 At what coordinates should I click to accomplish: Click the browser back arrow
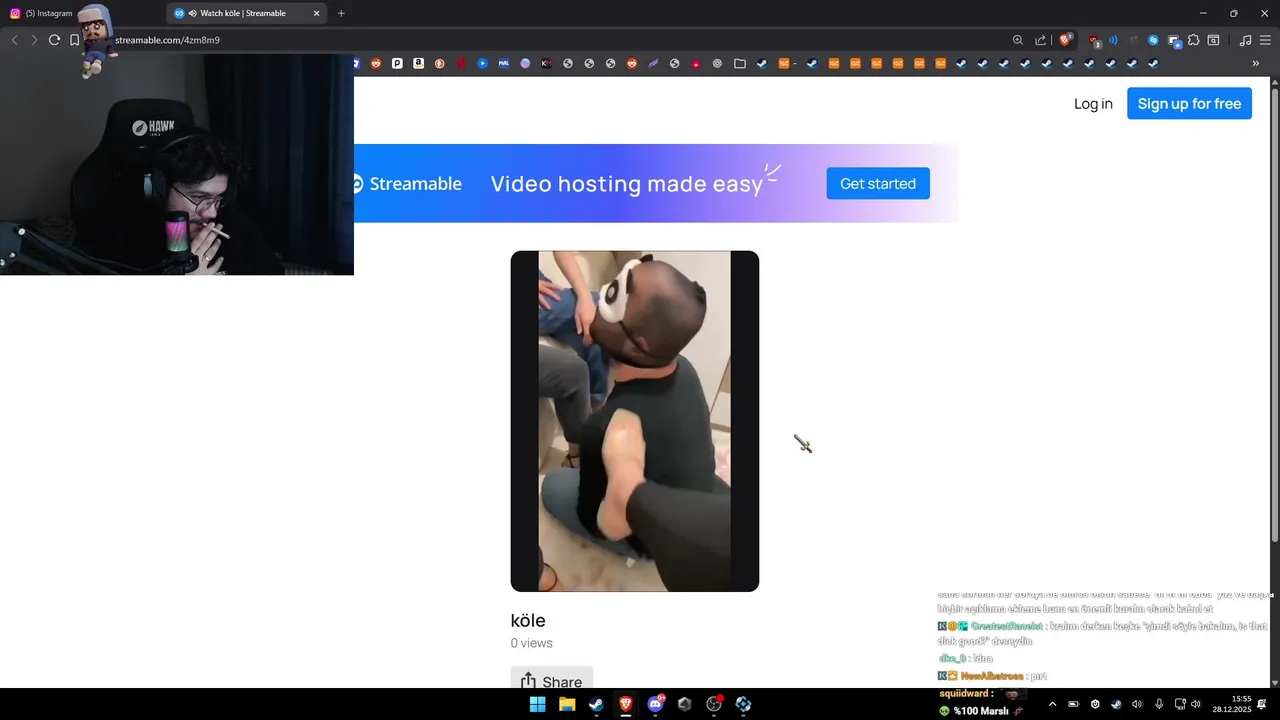[x=14, y=40]
